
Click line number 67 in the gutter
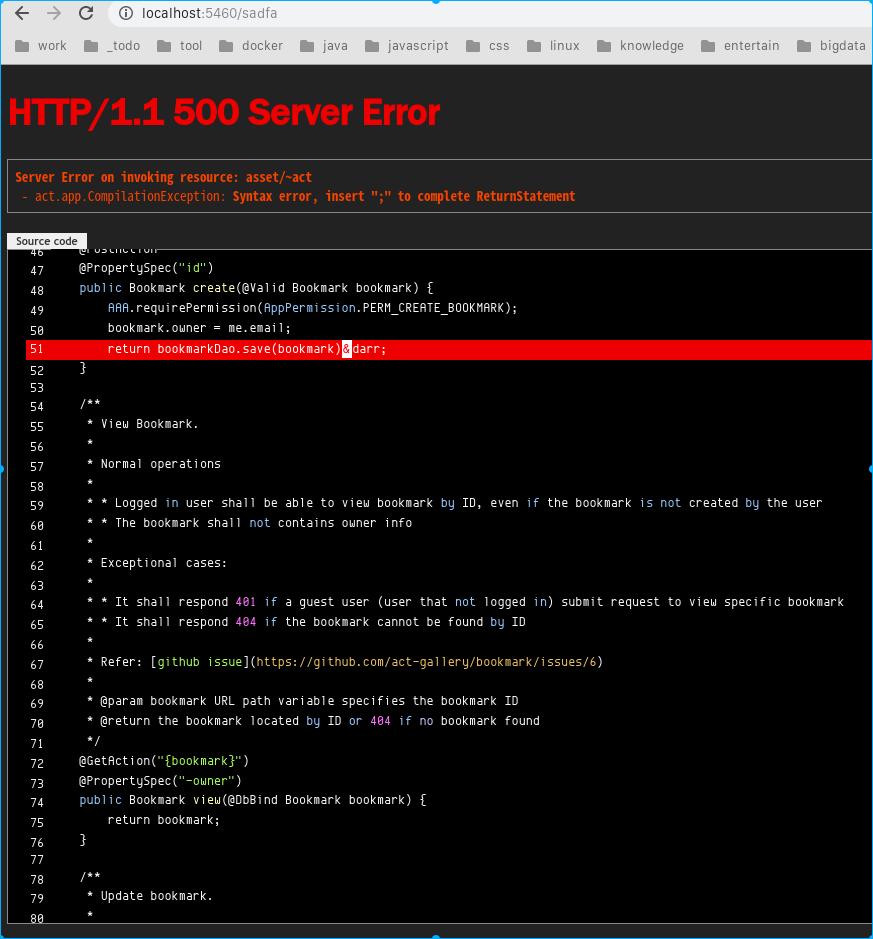[x=37, y=665]
